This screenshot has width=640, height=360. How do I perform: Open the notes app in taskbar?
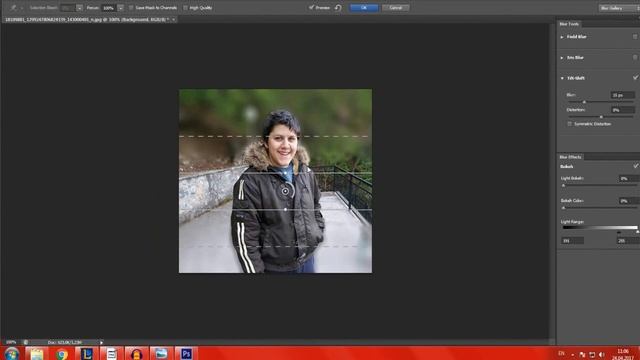click(36, 353)
